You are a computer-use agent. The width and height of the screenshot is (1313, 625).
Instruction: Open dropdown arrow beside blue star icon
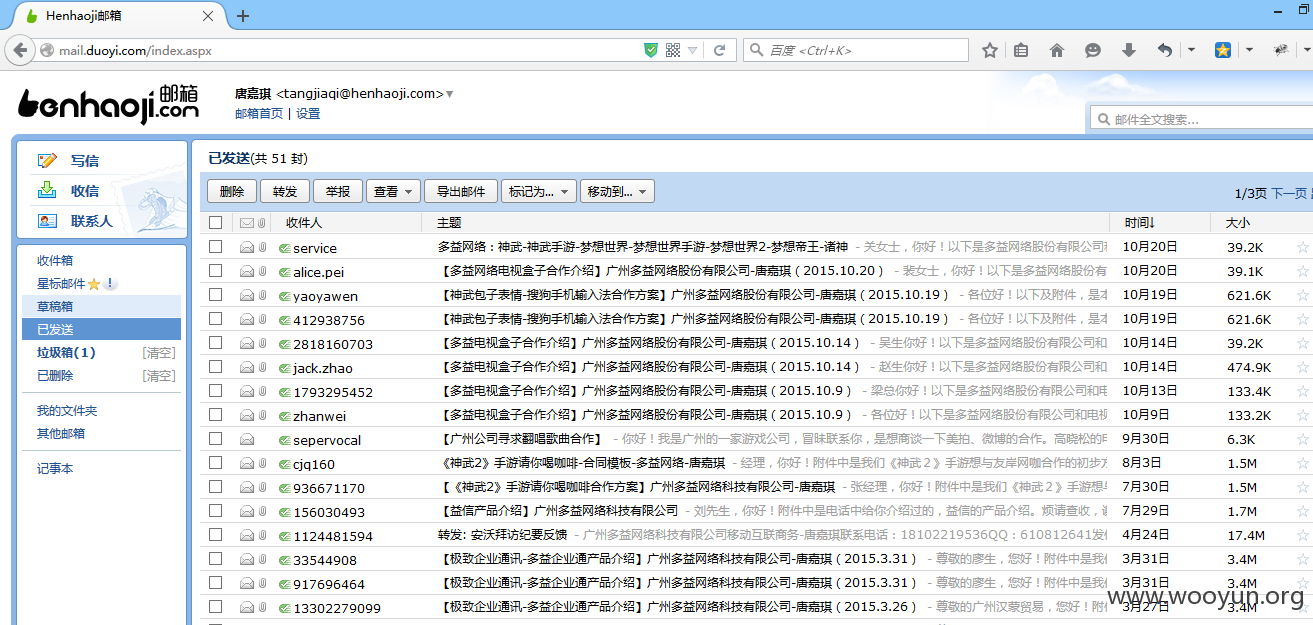(1249, 50)
